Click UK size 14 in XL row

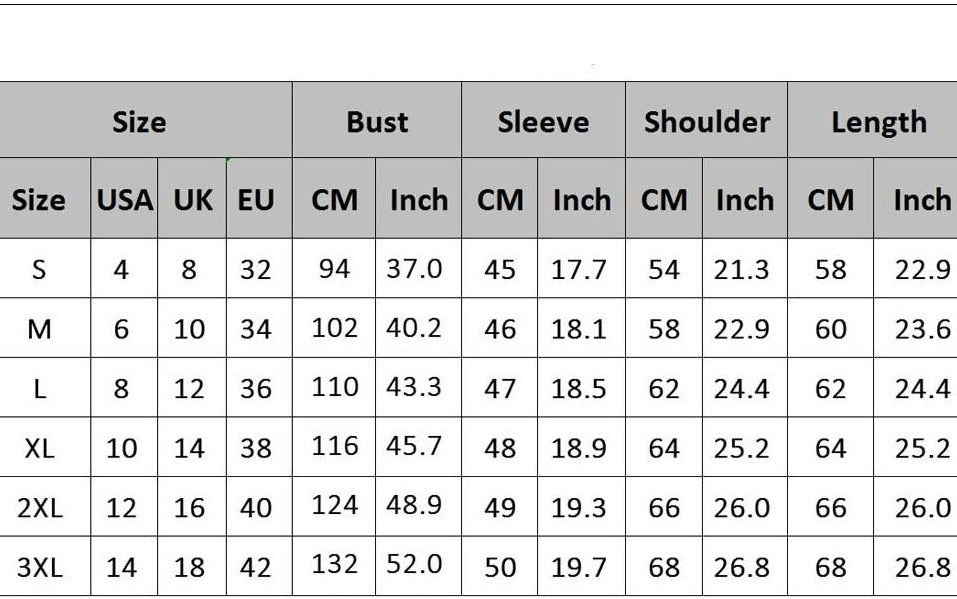point(189,447)
